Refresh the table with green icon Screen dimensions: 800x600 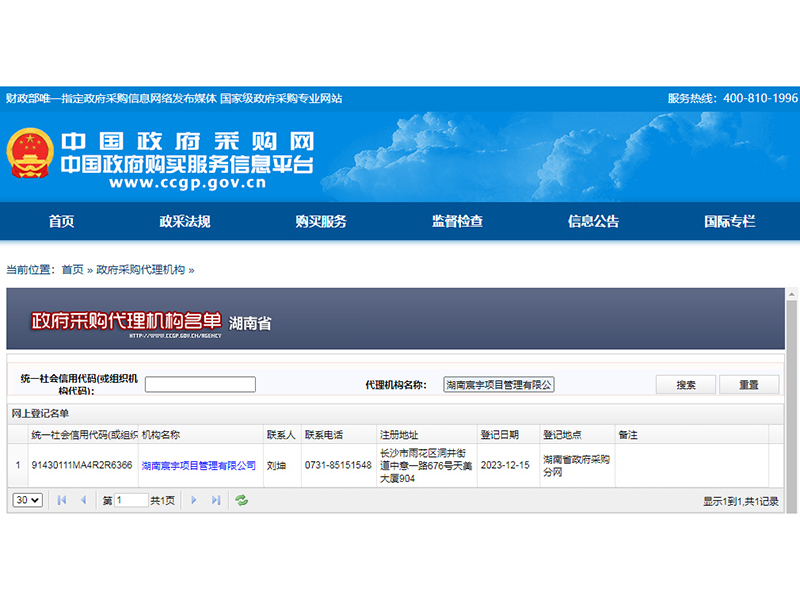(241, 501)
